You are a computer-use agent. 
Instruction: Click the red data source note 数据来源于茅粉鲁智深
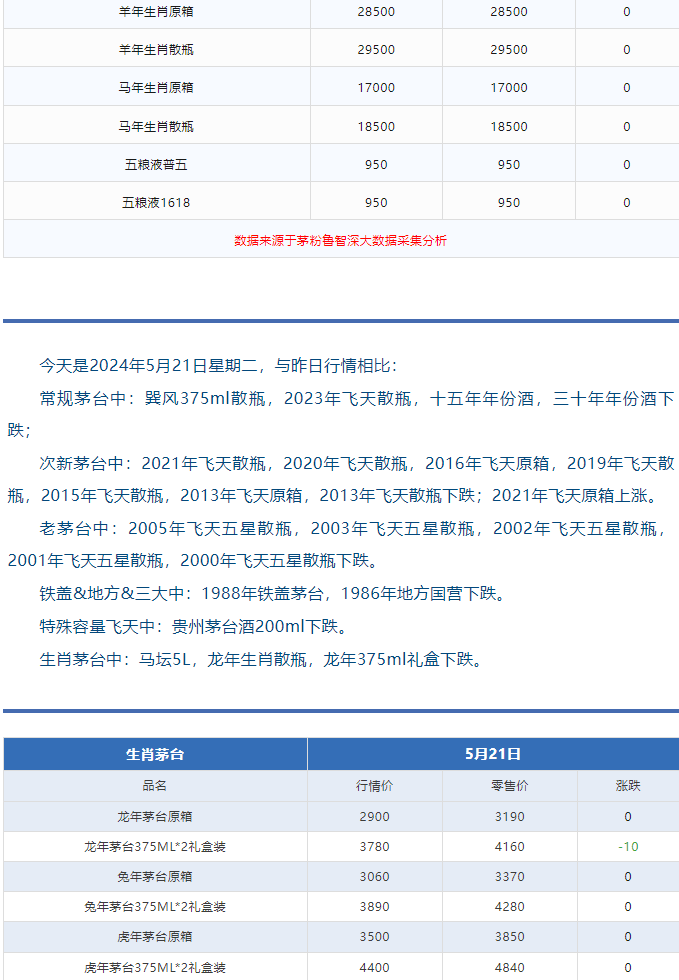click(x=341, y=241)
